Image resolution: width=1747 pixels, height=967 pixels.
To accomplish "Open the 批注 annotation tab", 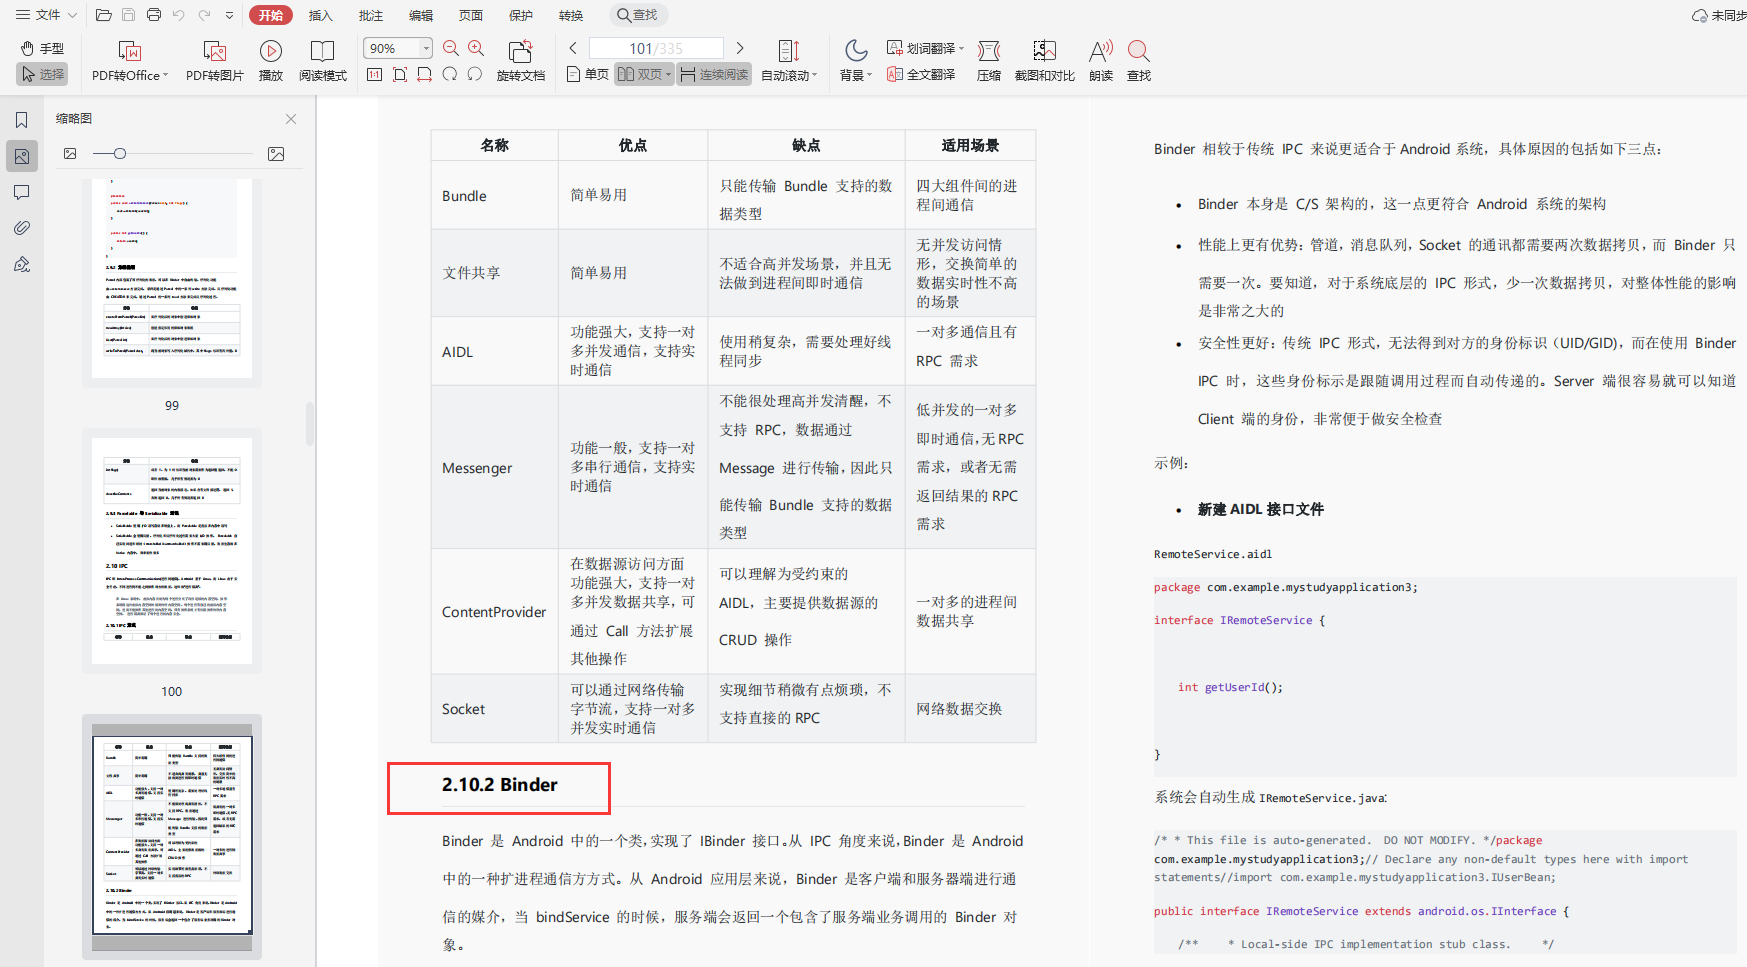I will pos(371,15).
